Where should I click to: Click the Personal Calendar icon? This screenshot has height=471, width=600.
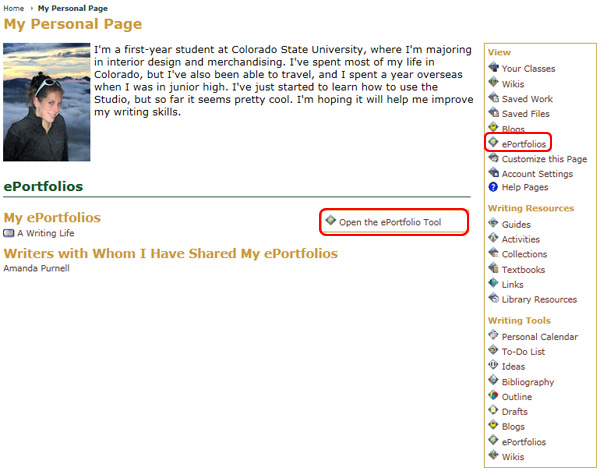point(494,335)
